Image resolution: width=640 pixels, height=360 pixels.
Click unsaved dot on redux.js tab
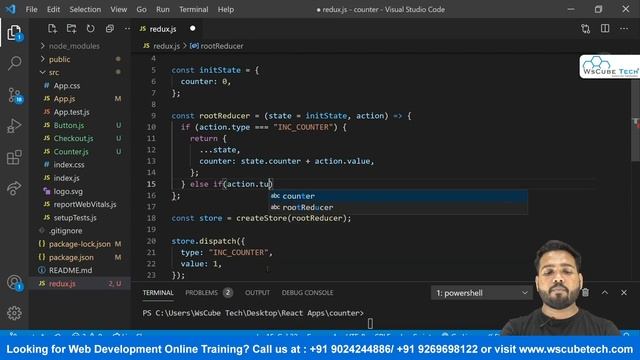click(x=193, y=28)
